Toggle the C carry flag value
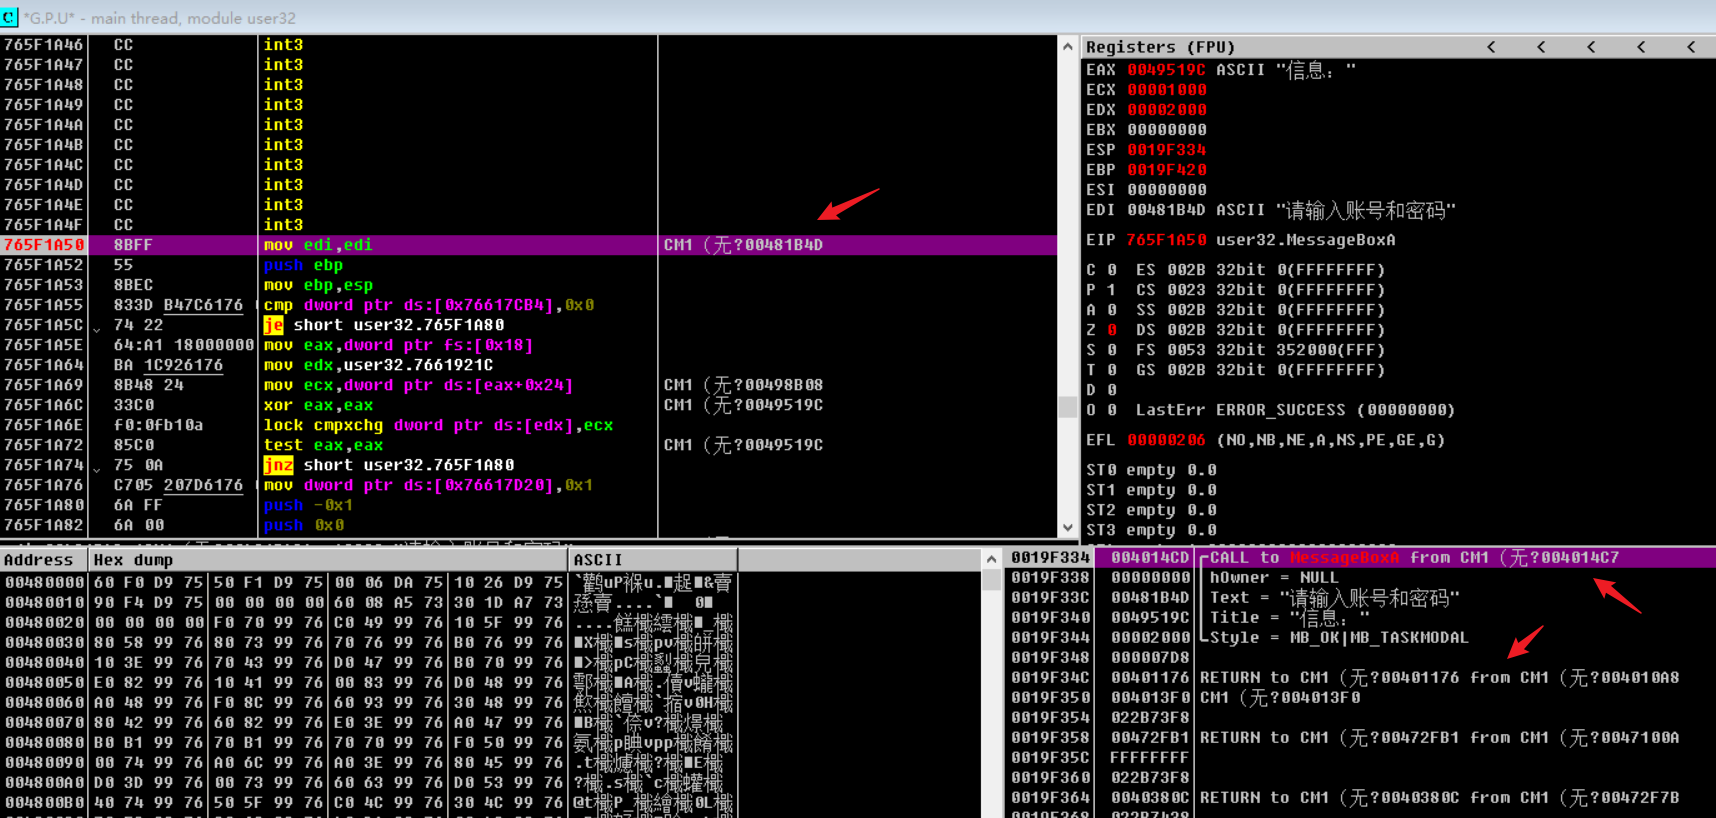The image size is (1716, 818). [1112, 270]
